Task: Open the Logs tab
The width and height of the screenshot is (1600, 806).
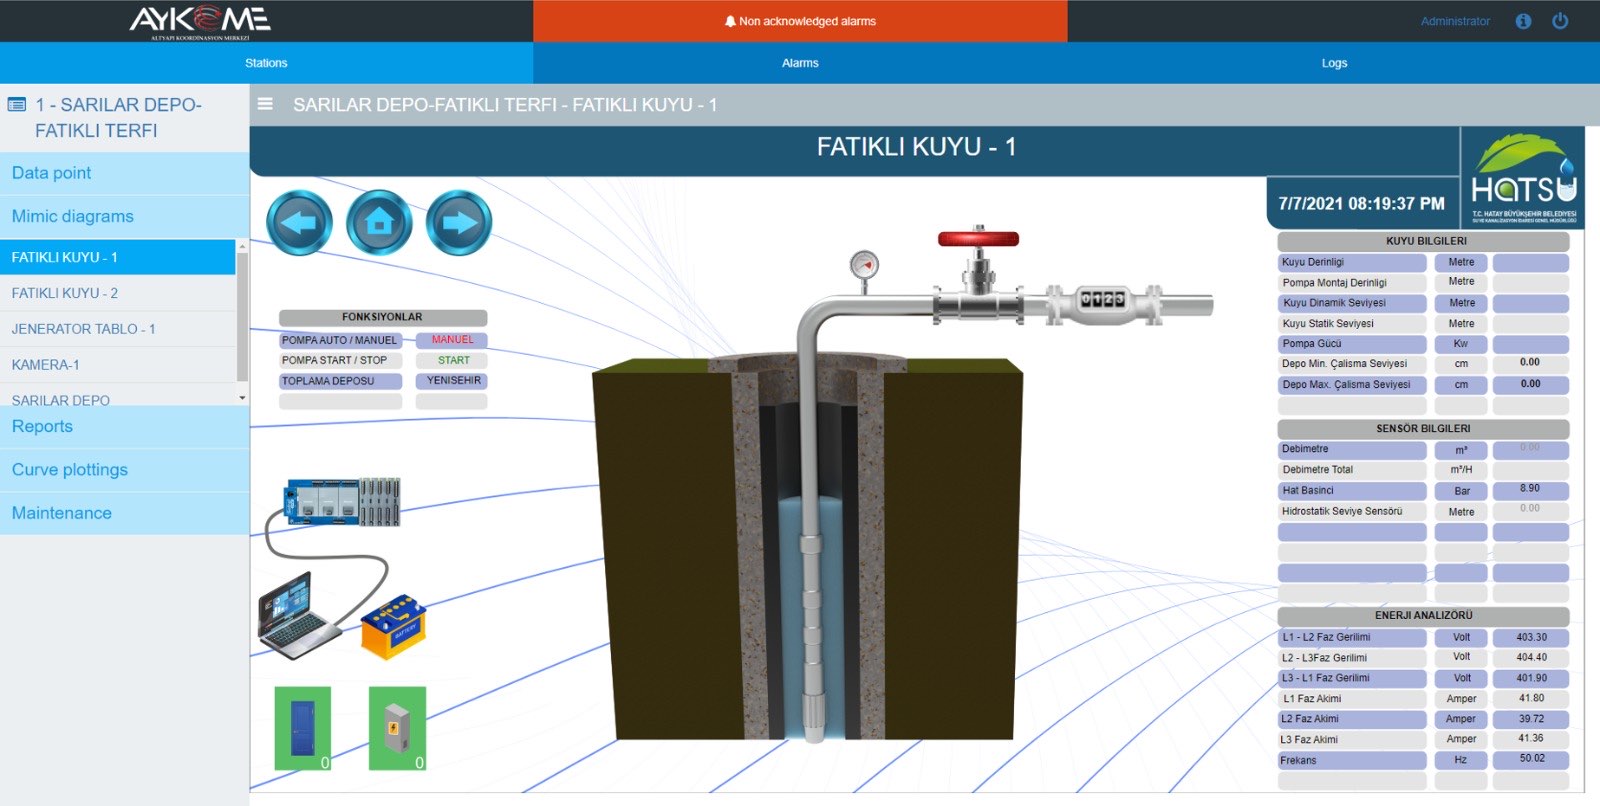Action: click(x=1334, y=63)
